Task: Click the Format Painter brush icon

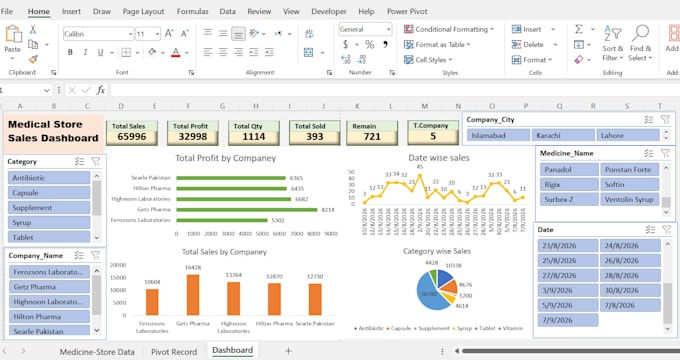Action: pos(33,59)
